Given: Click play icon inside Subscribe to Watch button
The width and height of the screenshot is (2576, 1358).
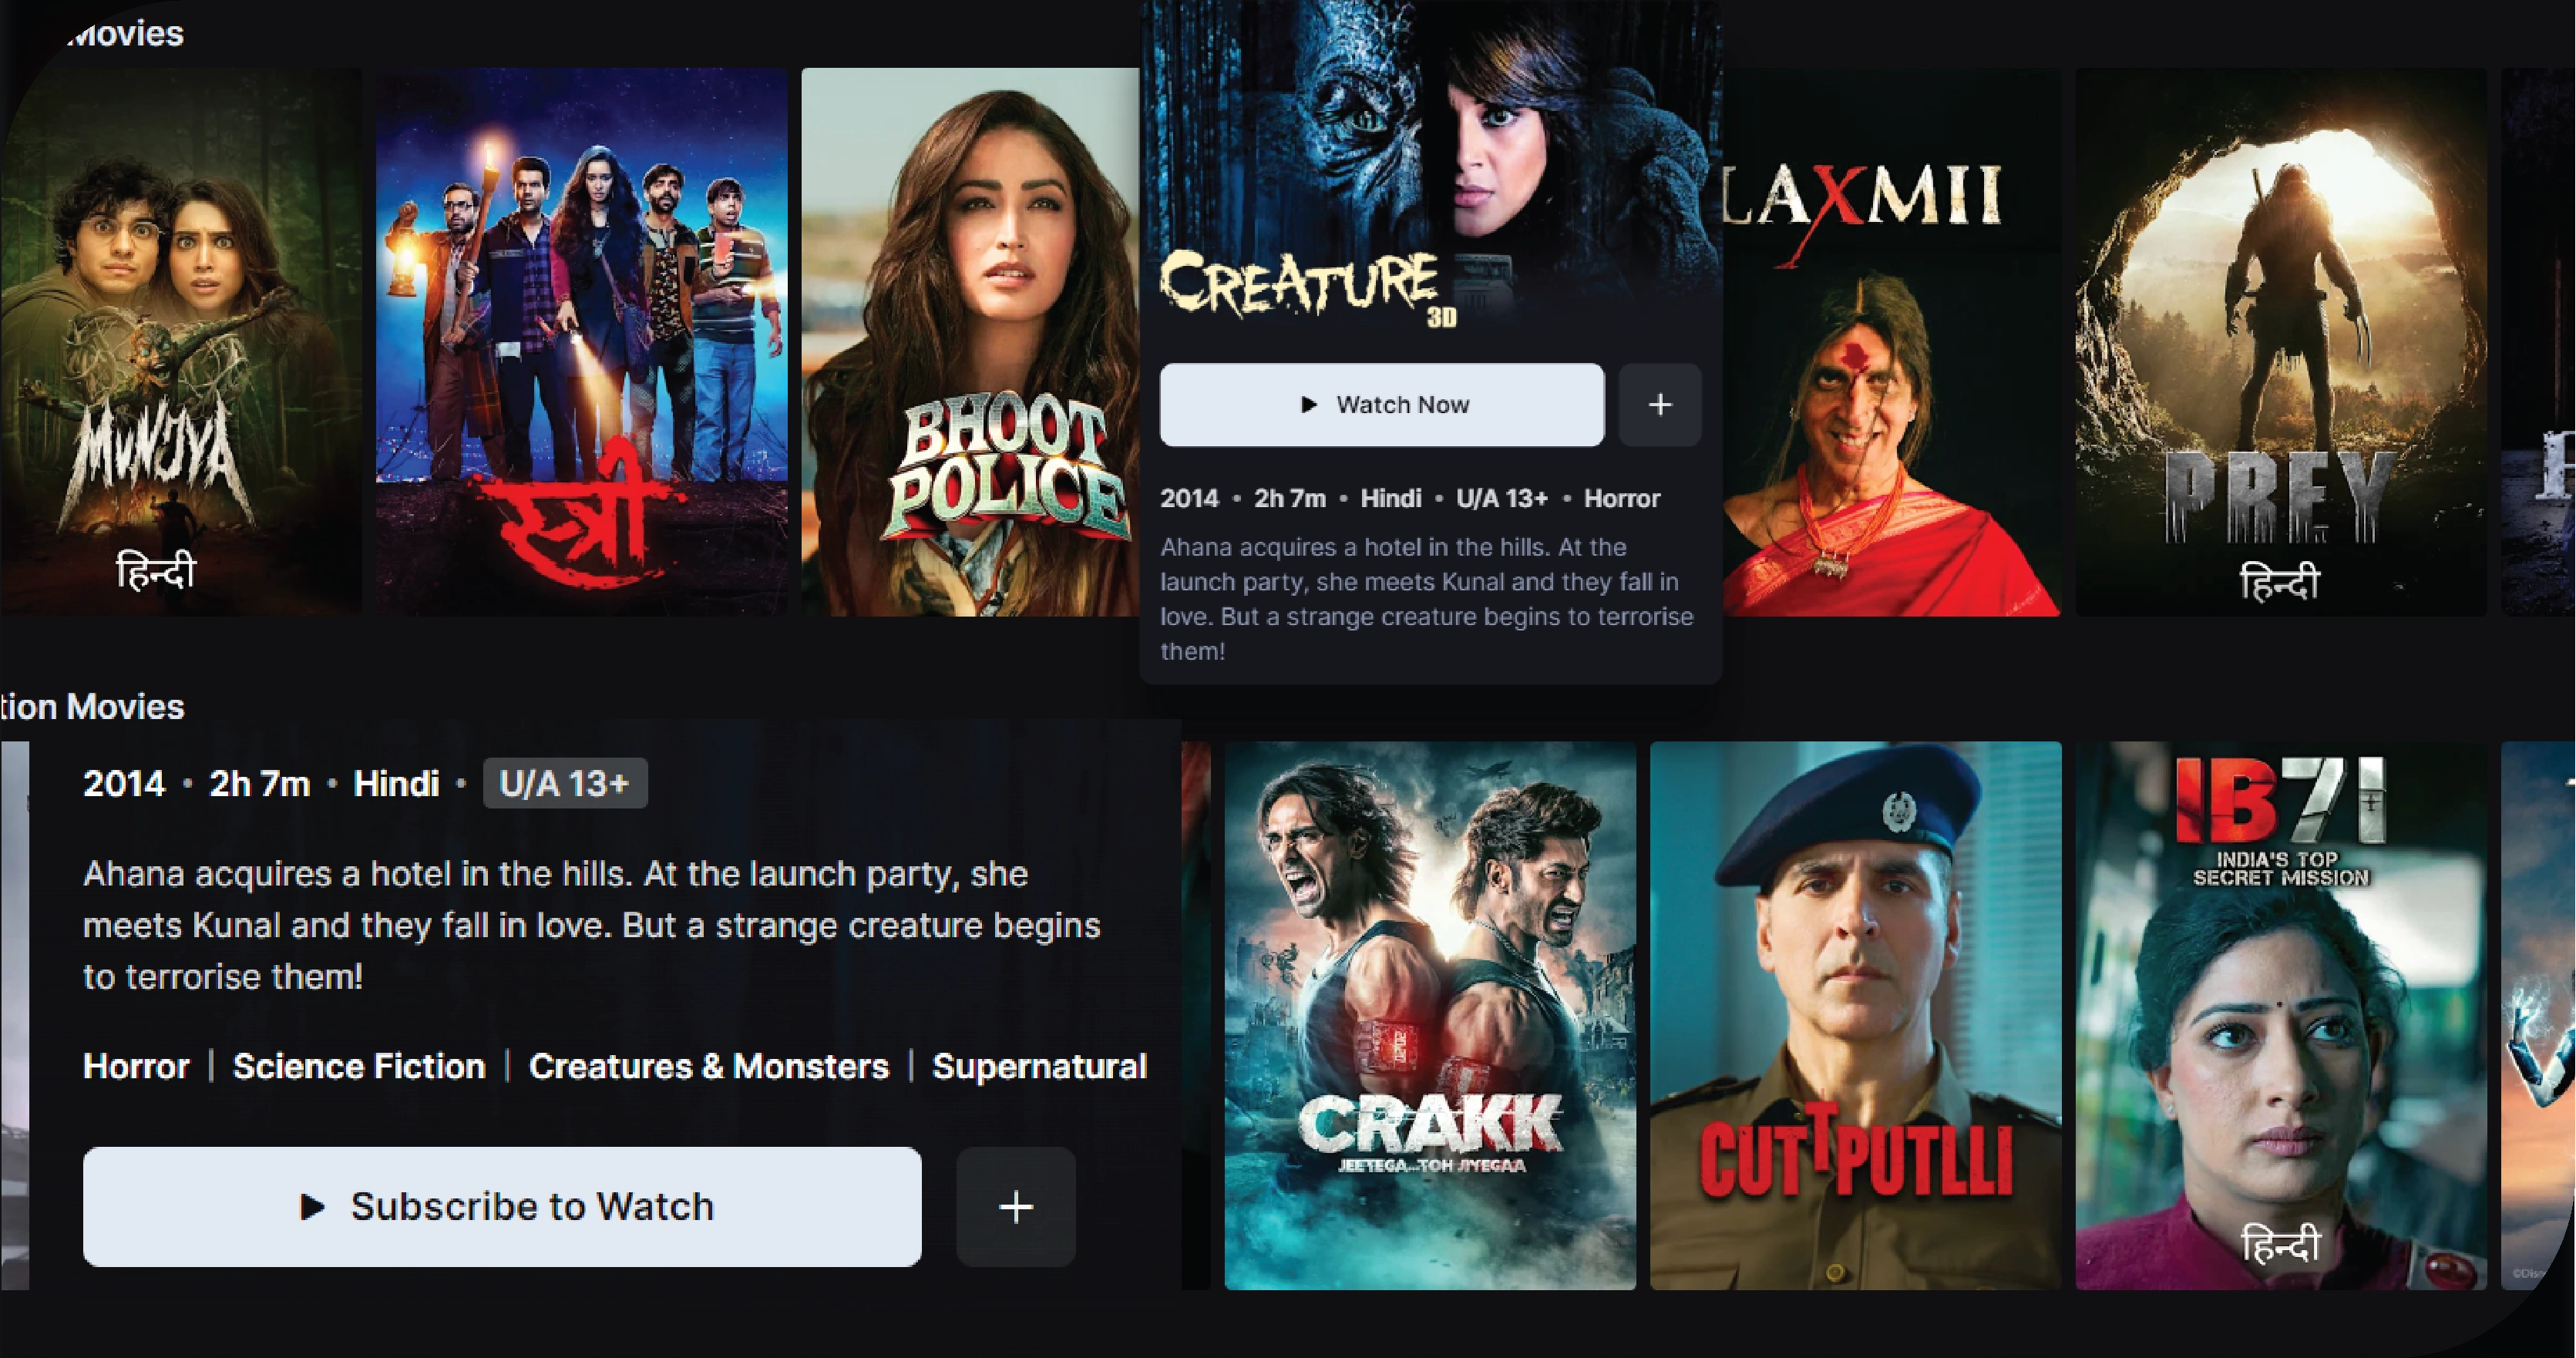Looking at the screenshot, I should 312,1207.
